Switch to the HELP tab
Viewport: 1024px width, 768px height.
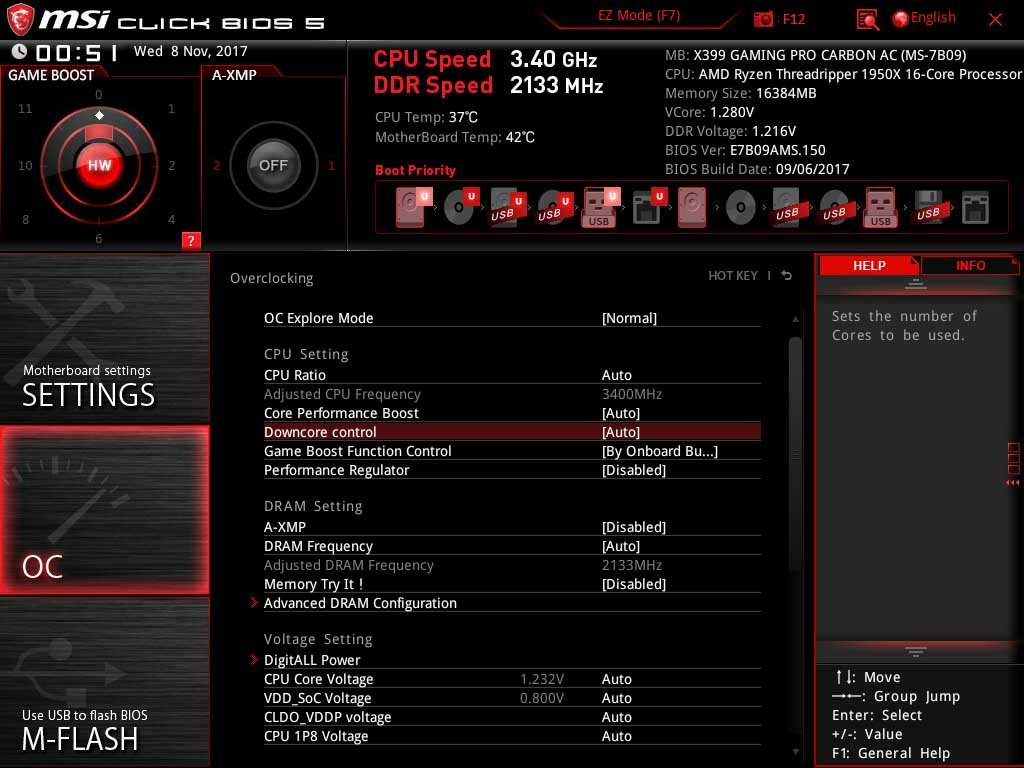(x=869, y=265)
